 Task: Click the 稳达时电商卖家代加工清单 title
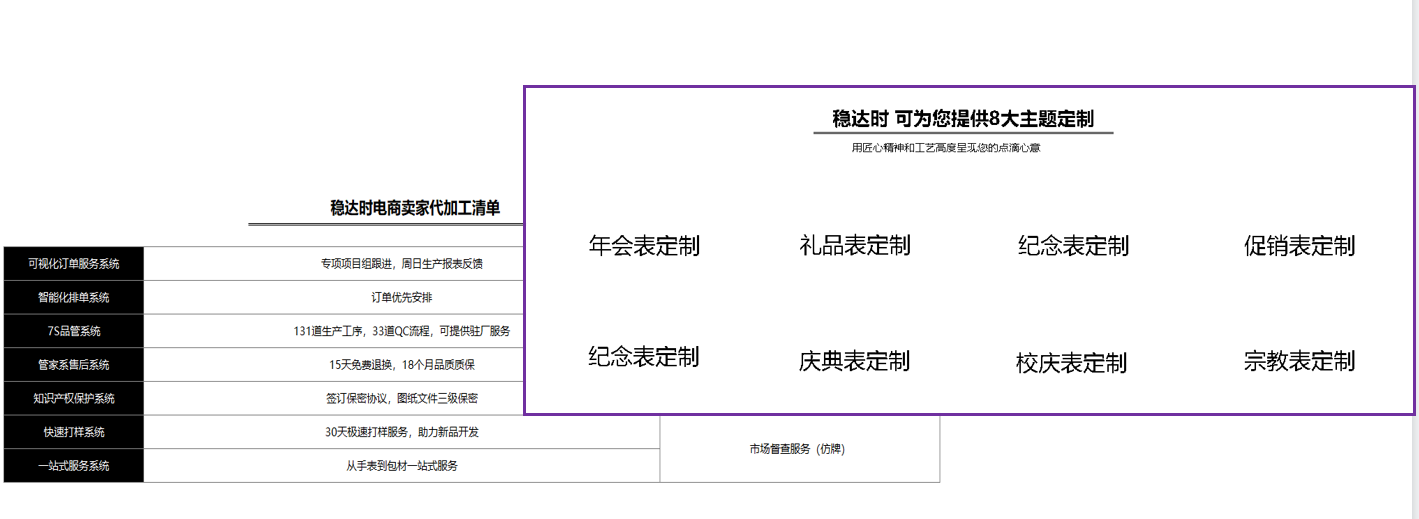415,208
